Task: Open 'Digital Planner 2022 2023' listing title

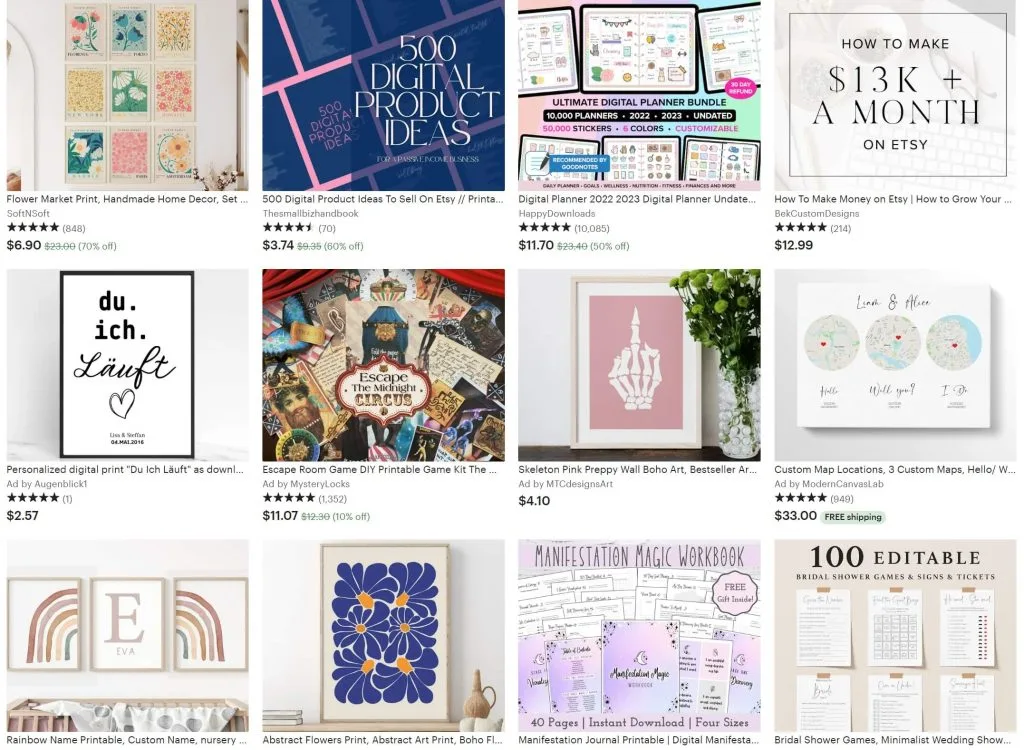Action: click(637, 199)
